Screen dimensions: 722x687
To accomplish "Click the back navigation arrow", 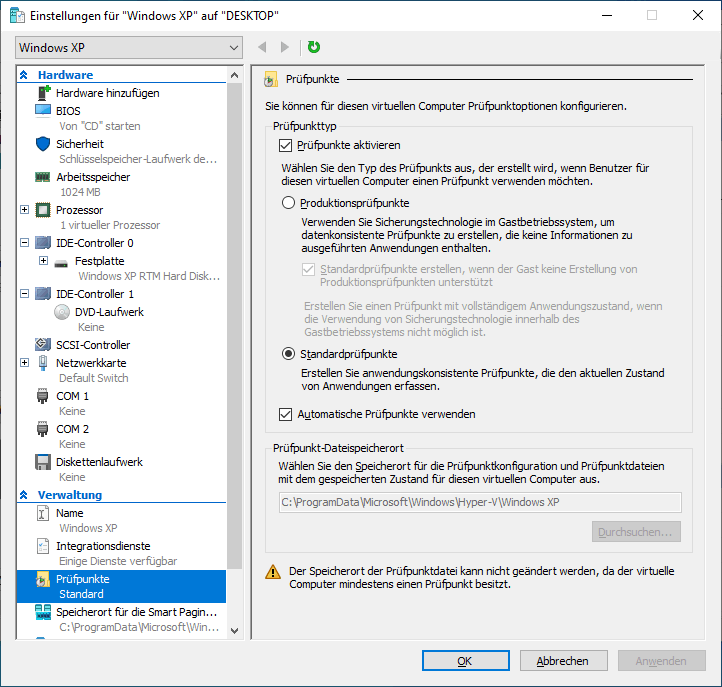I will (262, 47).
